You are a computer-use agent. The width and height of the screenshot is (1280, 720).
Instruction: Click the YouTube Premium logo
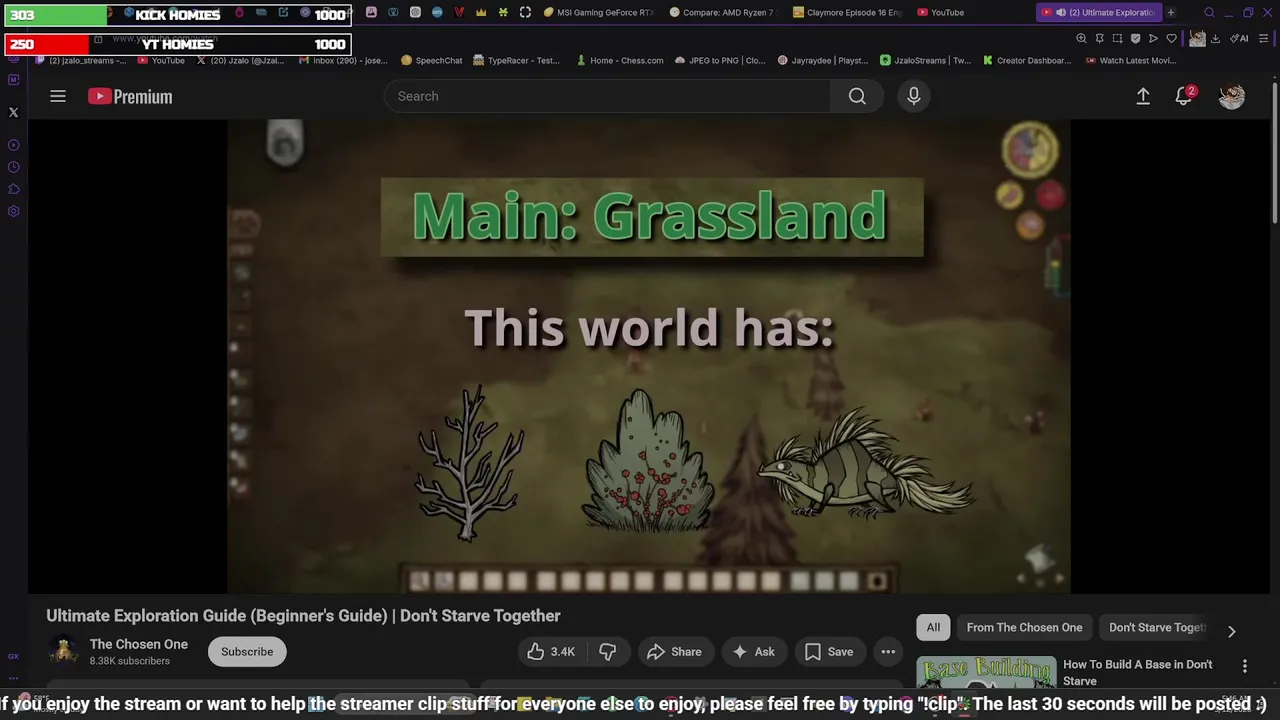click(x=130, y=96)
